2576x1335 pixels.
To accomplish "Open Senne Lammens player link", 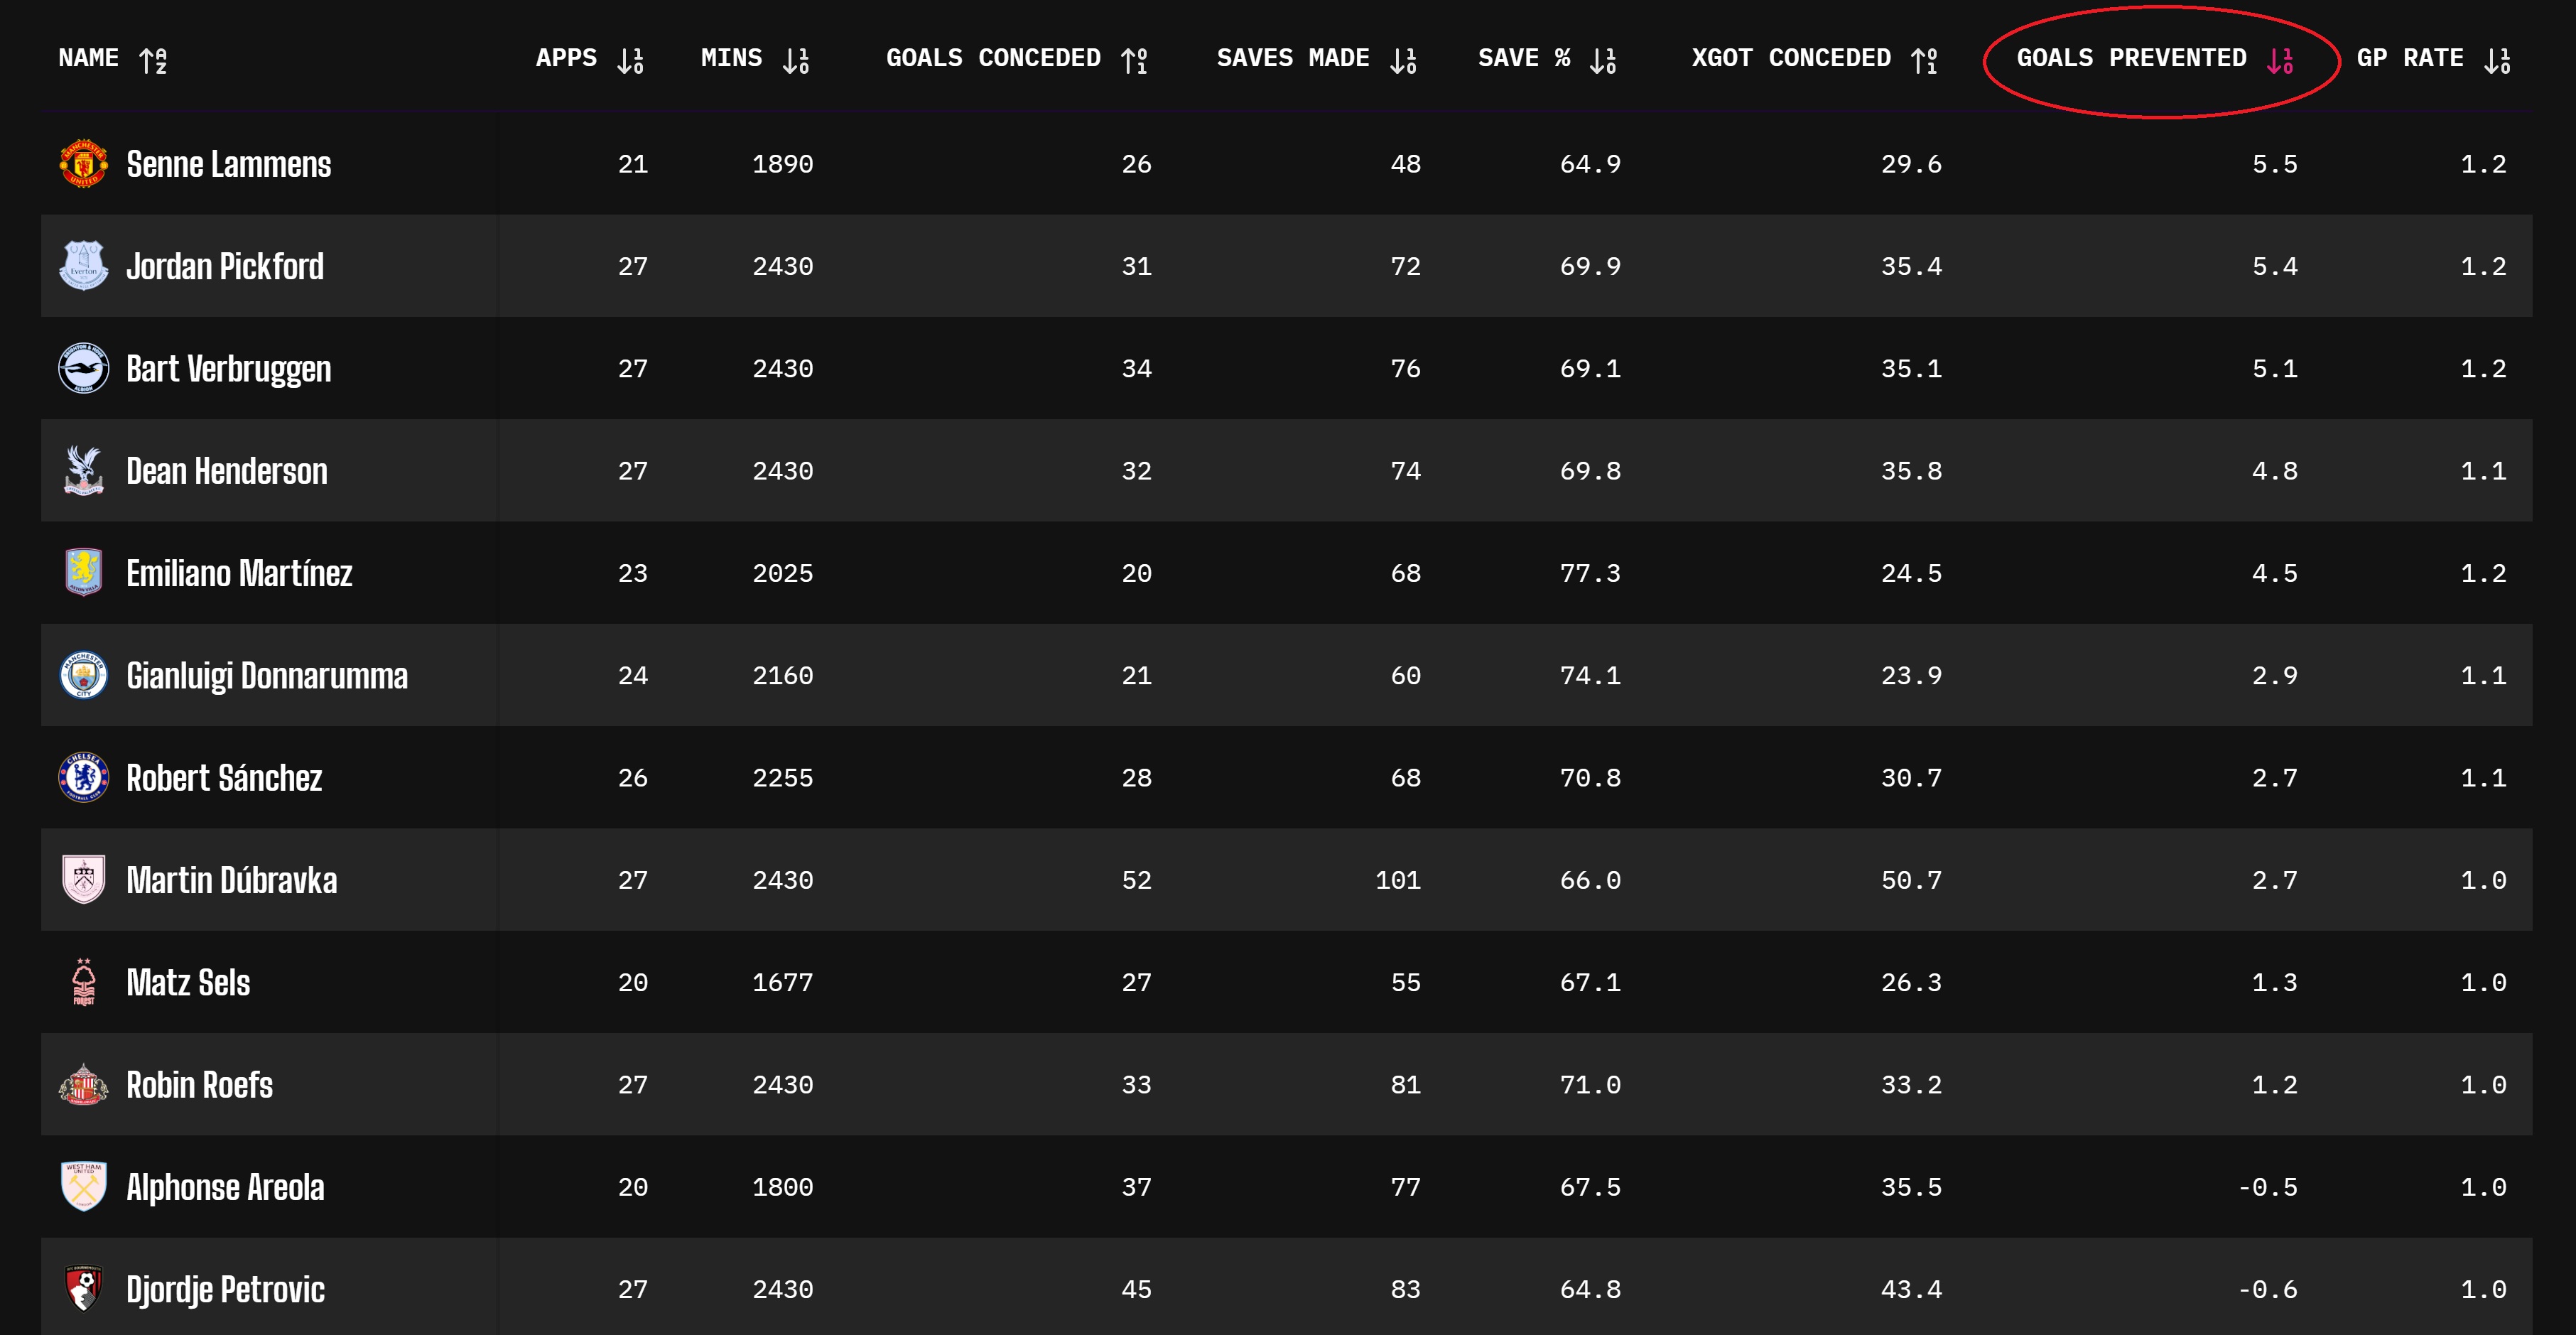I will click(x=228, y=164).
